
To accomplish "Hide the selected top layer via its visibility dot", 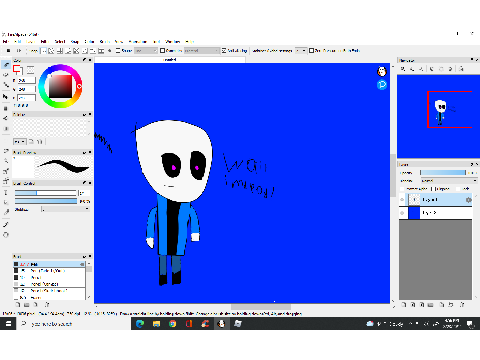I will point(402,200).
